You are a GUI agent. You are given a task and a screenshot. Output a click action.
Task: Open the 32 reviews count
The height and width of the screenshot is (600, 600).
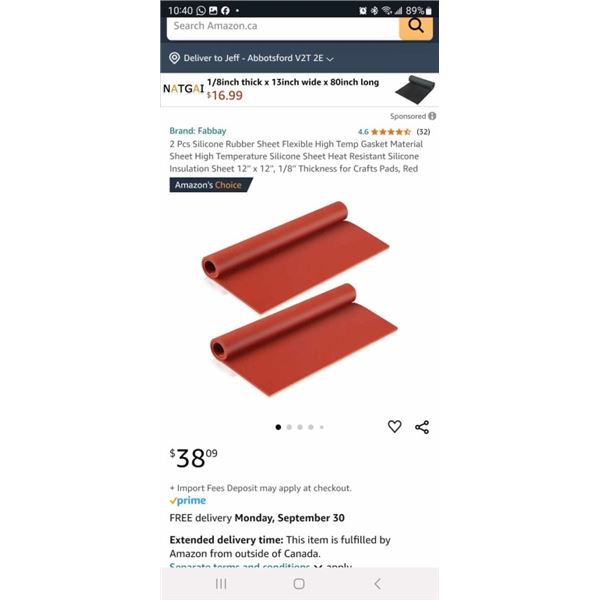click(423, 132)
